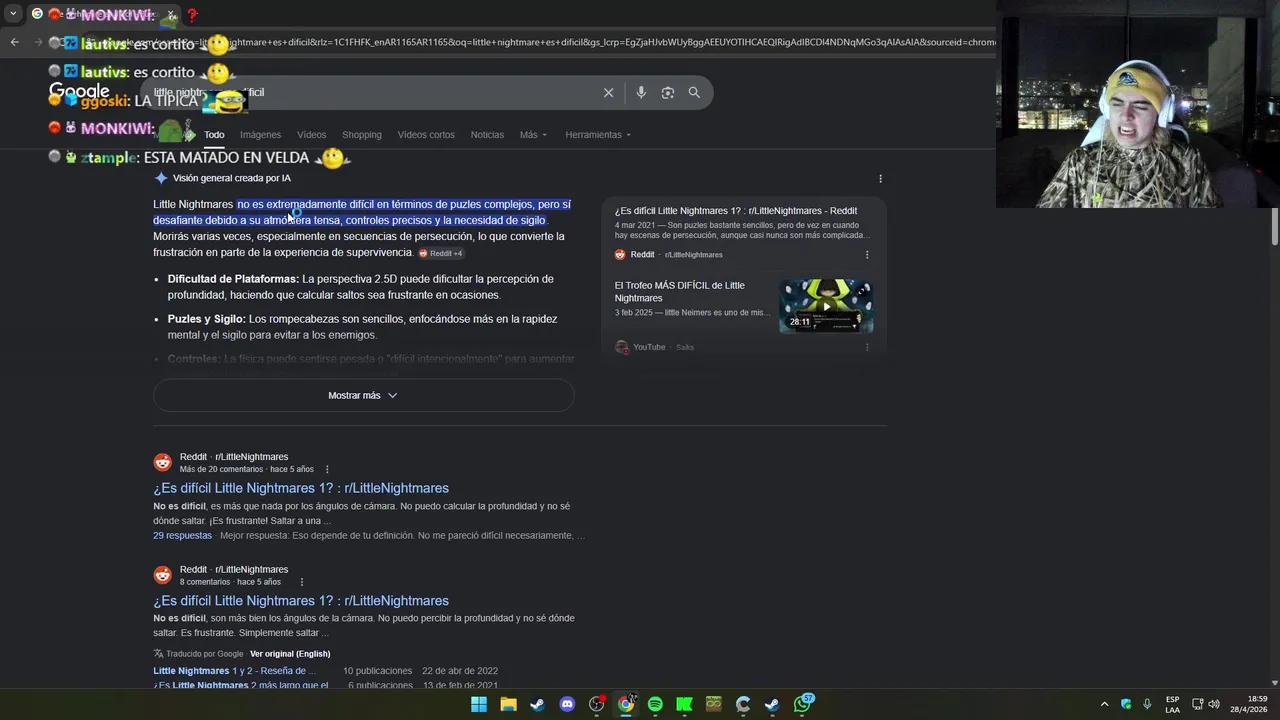
Task: Go back with the browser arrow
Action: click(14, 42)
